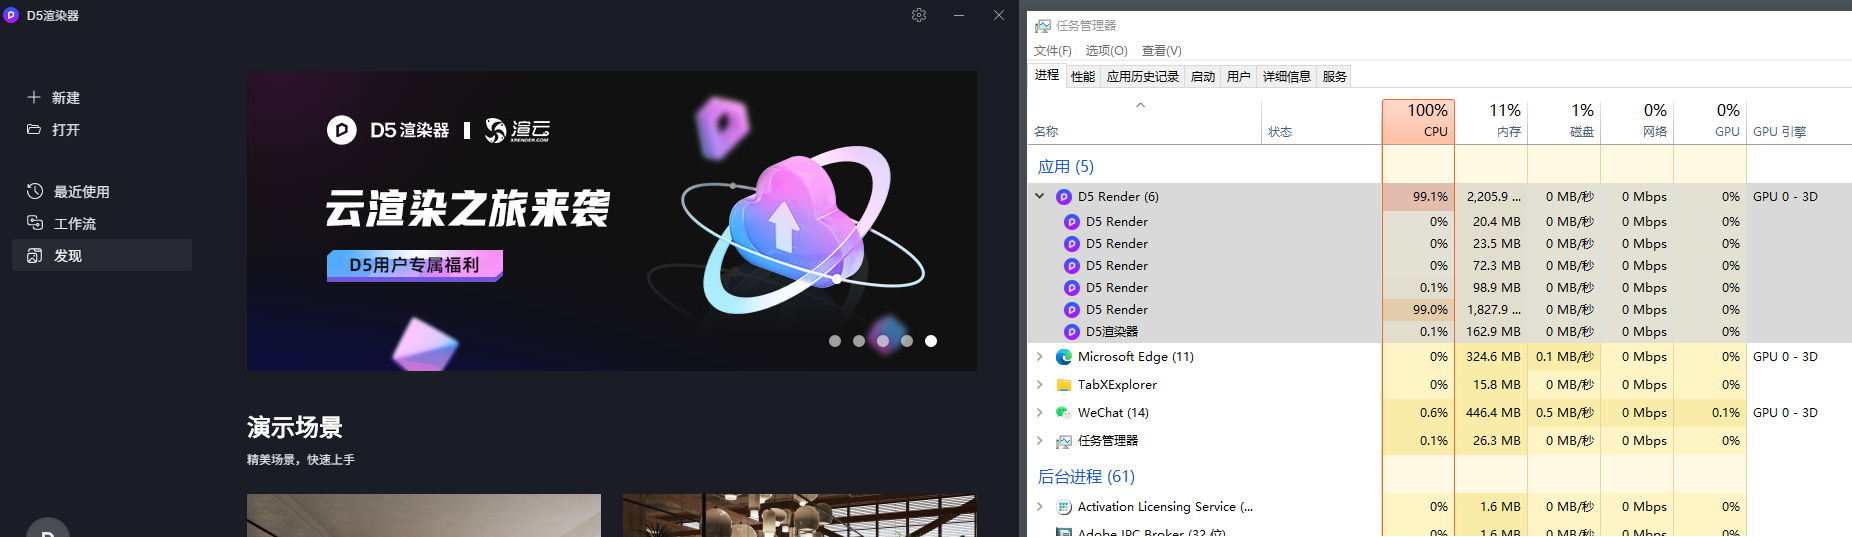
Task: Collapse the D5 Render (6) process group
Action: pyautogui.click(x=1040, y=197)
